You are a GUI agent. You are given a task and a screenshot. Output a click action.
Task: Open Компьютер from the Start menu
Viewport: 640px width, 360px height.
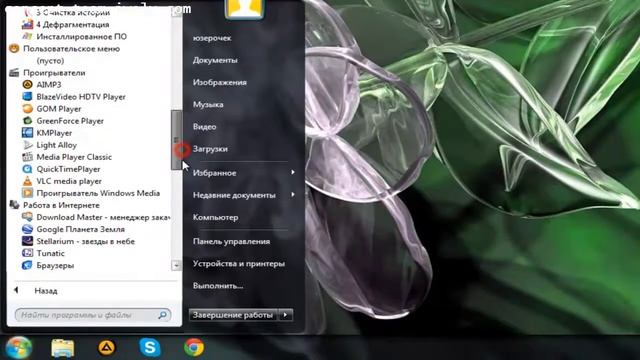coord(216,217)
